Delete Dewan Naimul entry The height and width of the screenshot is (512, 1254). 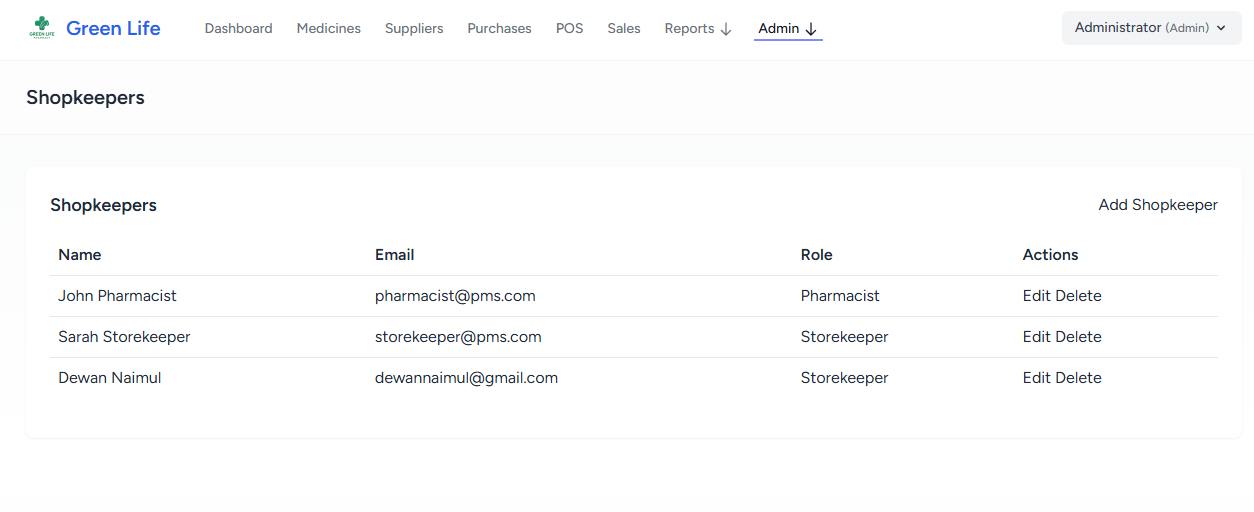click(x=1078, y=378)
